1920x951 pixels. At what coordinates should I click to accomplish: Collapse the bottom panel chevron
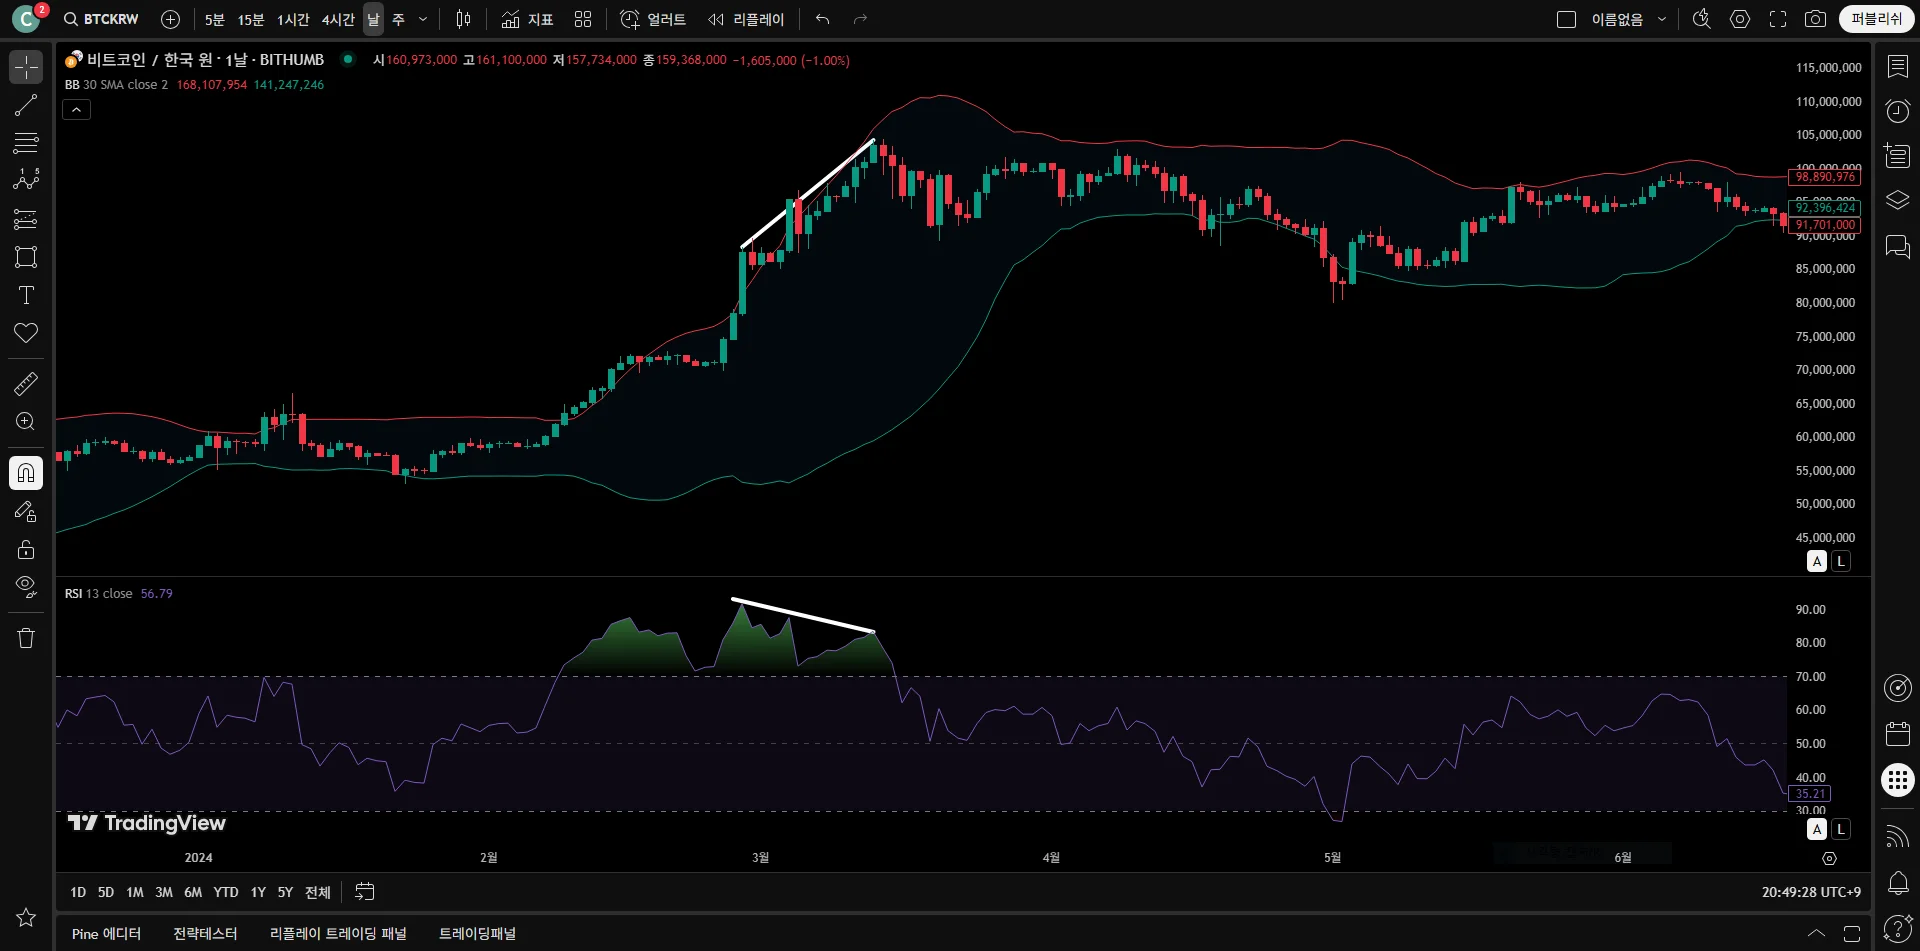pyautogui.click(x=1817, y=933)
